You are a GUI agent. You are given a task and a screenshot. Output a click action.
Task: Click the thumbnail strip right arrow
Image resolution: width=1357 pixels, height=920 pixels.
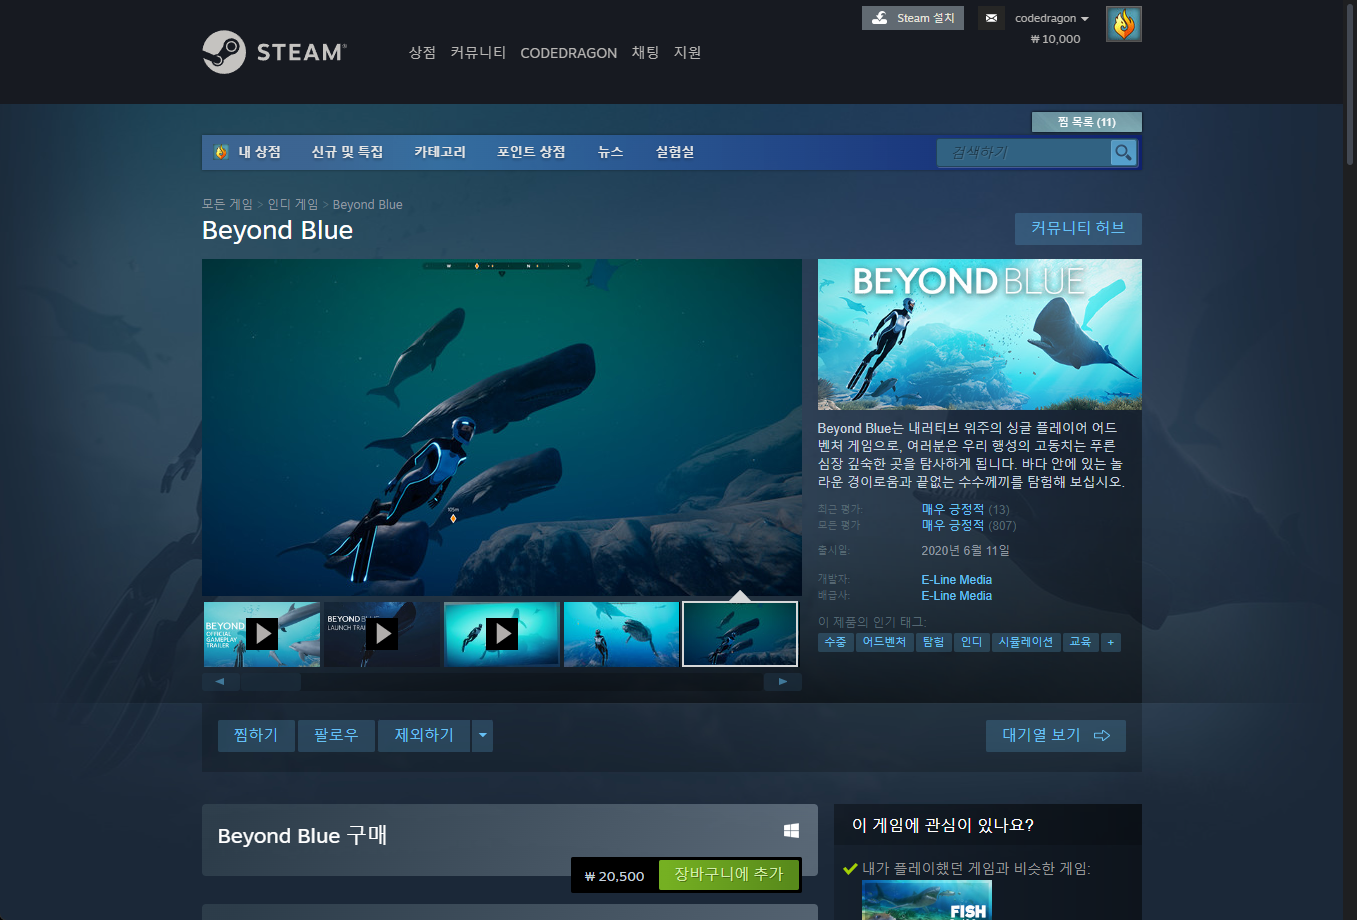pyautogui.click(x=783, y=682)
